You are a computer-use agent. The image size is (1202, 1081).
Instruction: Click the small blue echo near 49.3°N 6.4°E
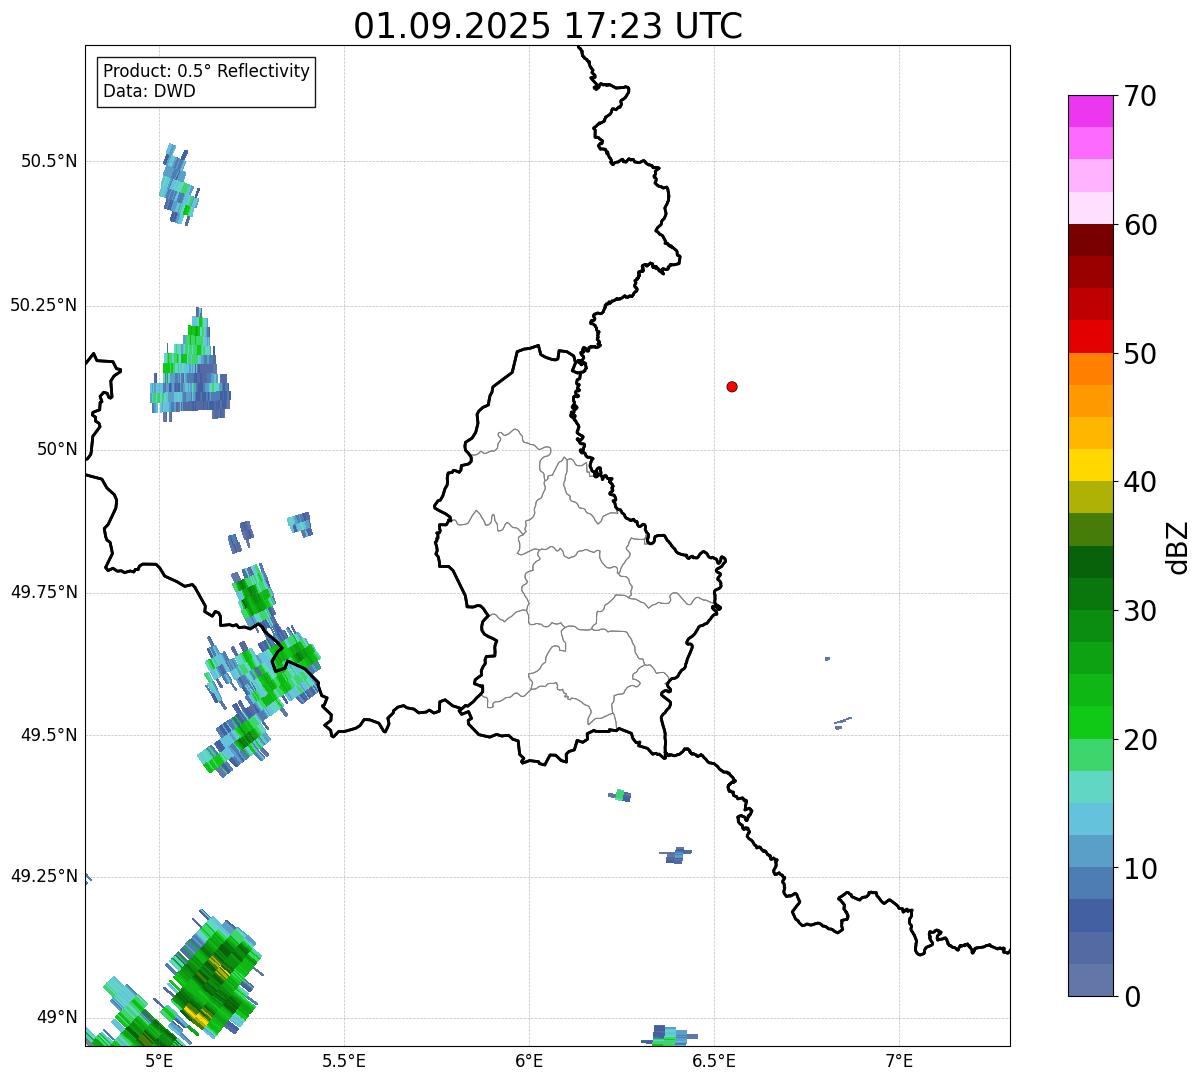pos(676,855)
